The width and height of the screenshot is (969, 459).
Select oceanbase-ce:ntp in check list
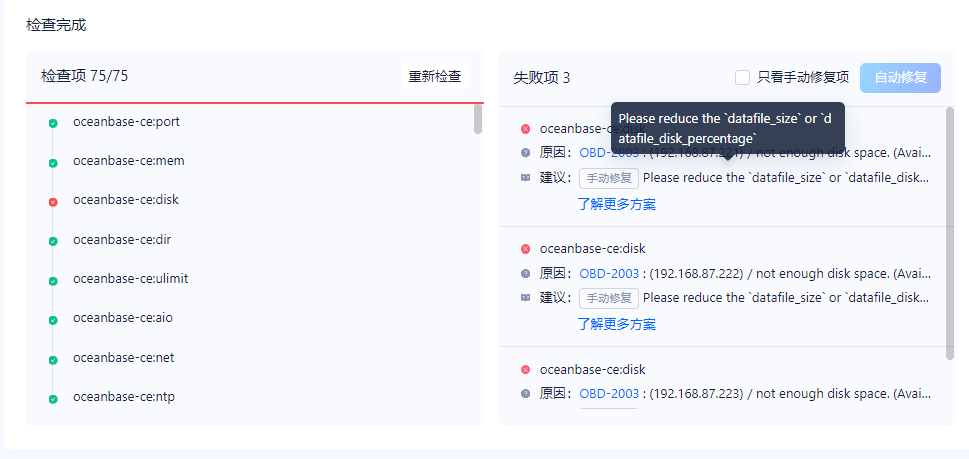click(124, 397)
